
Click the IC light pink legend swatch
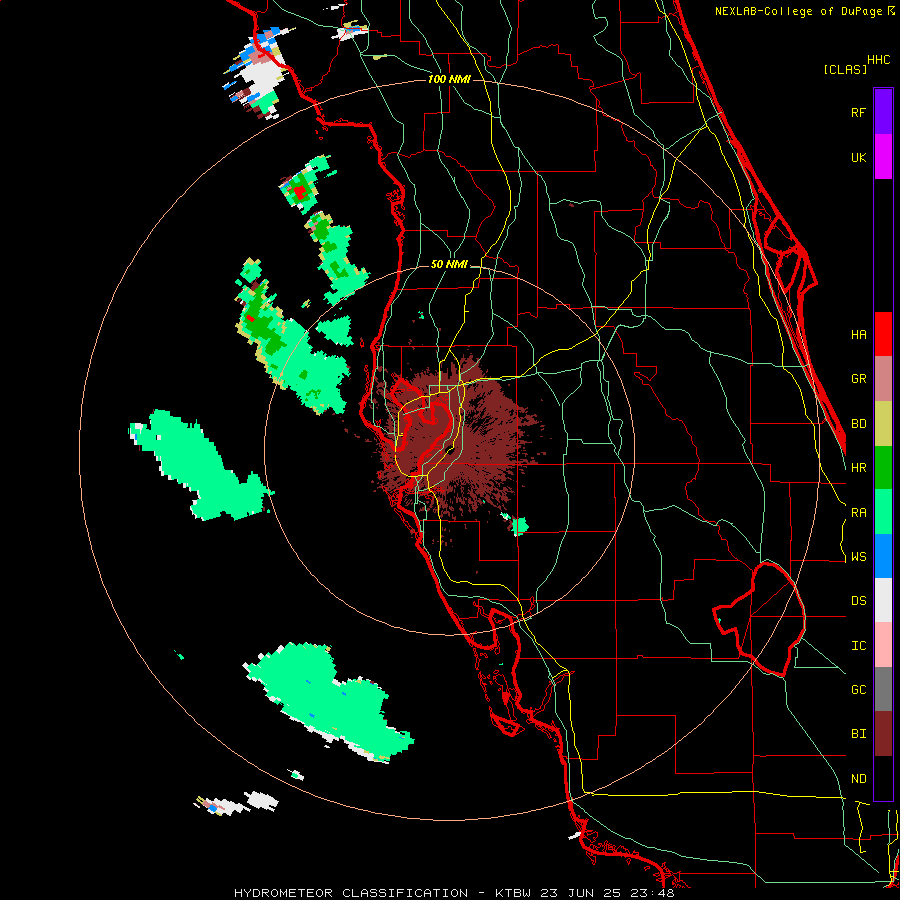pyautogui.click(x=883, y=645)
